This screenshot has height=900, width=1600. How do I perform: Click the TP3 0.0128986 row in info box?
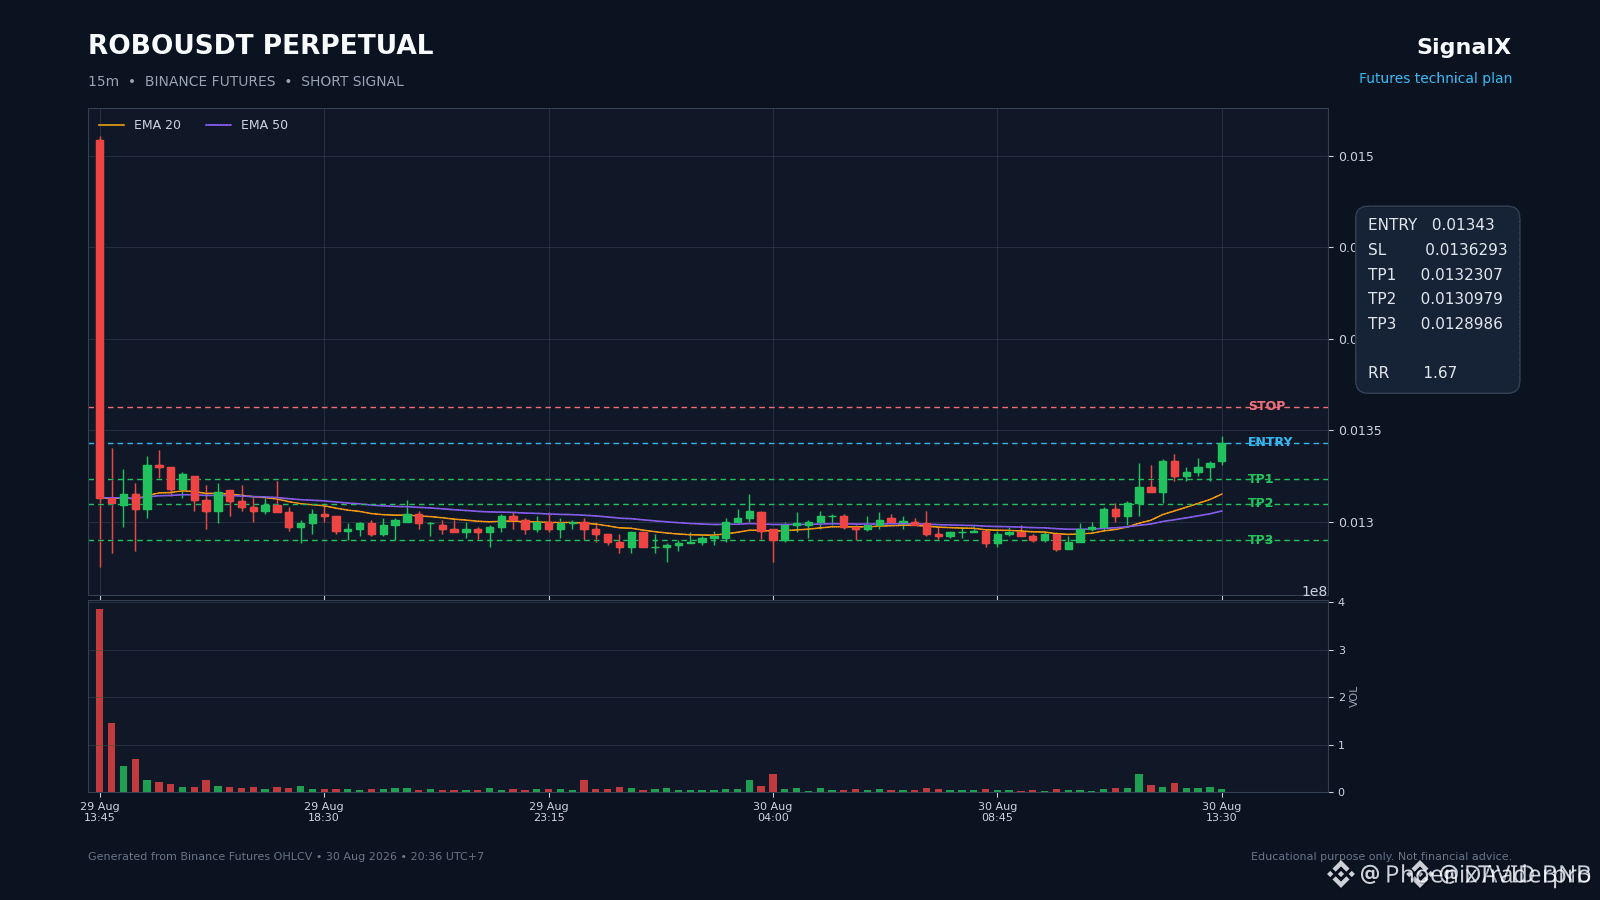click(x=1435, y=324)
